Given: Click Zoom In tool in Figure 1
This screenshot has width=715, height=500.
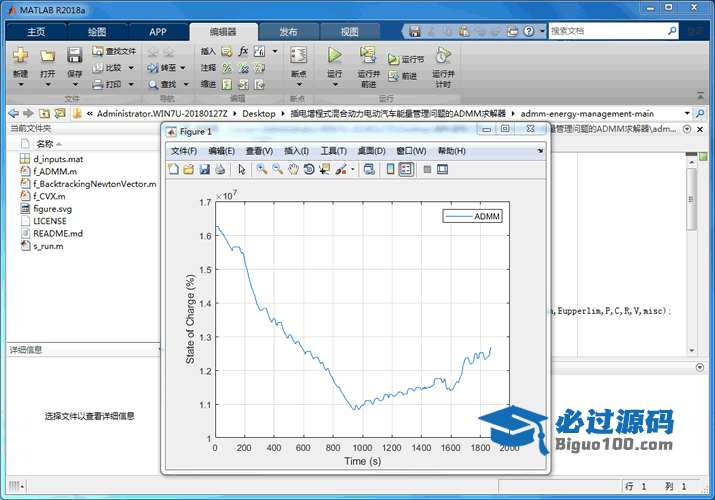Looking at the screenshot, I should pos(262,169).
